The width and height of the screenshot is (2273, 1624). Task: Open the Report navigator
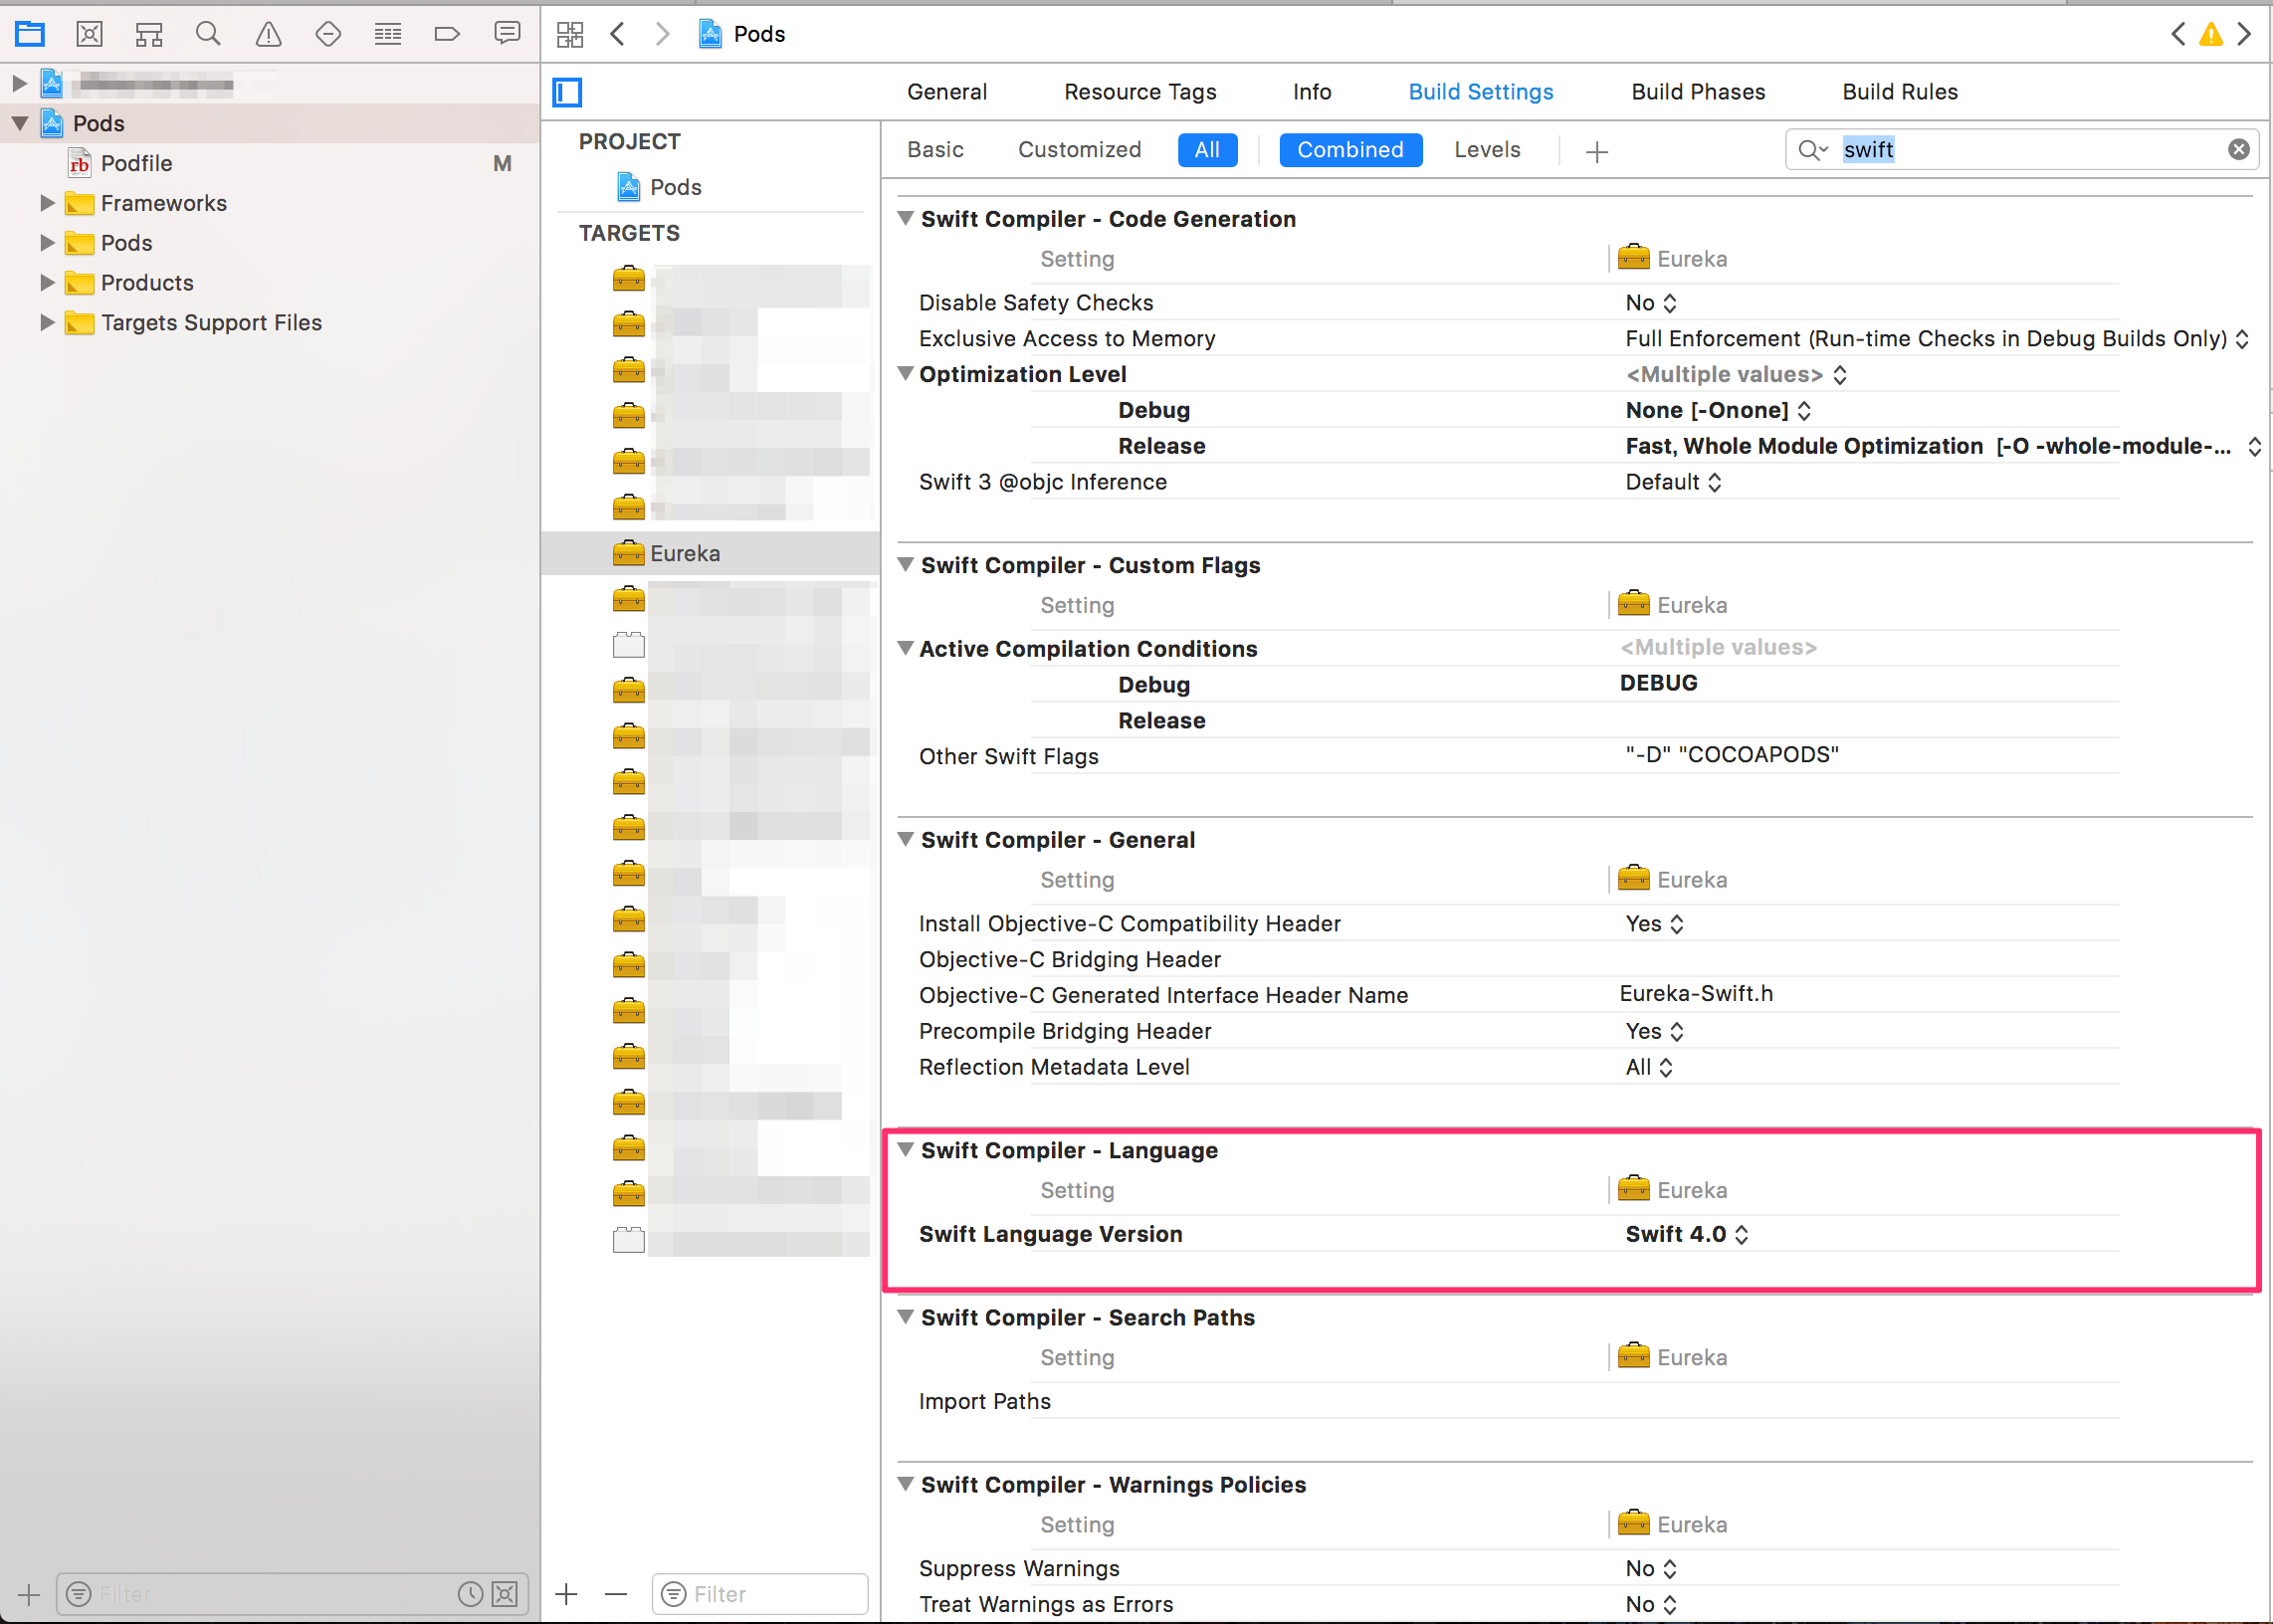point(508,33)
